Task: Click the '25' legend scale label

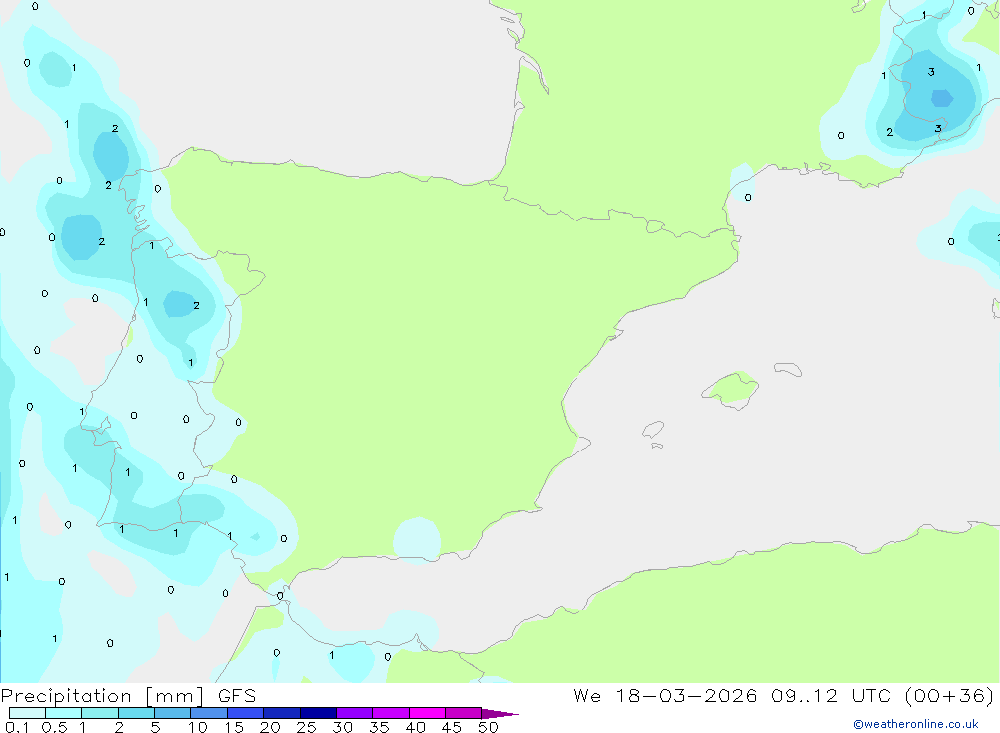Action: 306,727
